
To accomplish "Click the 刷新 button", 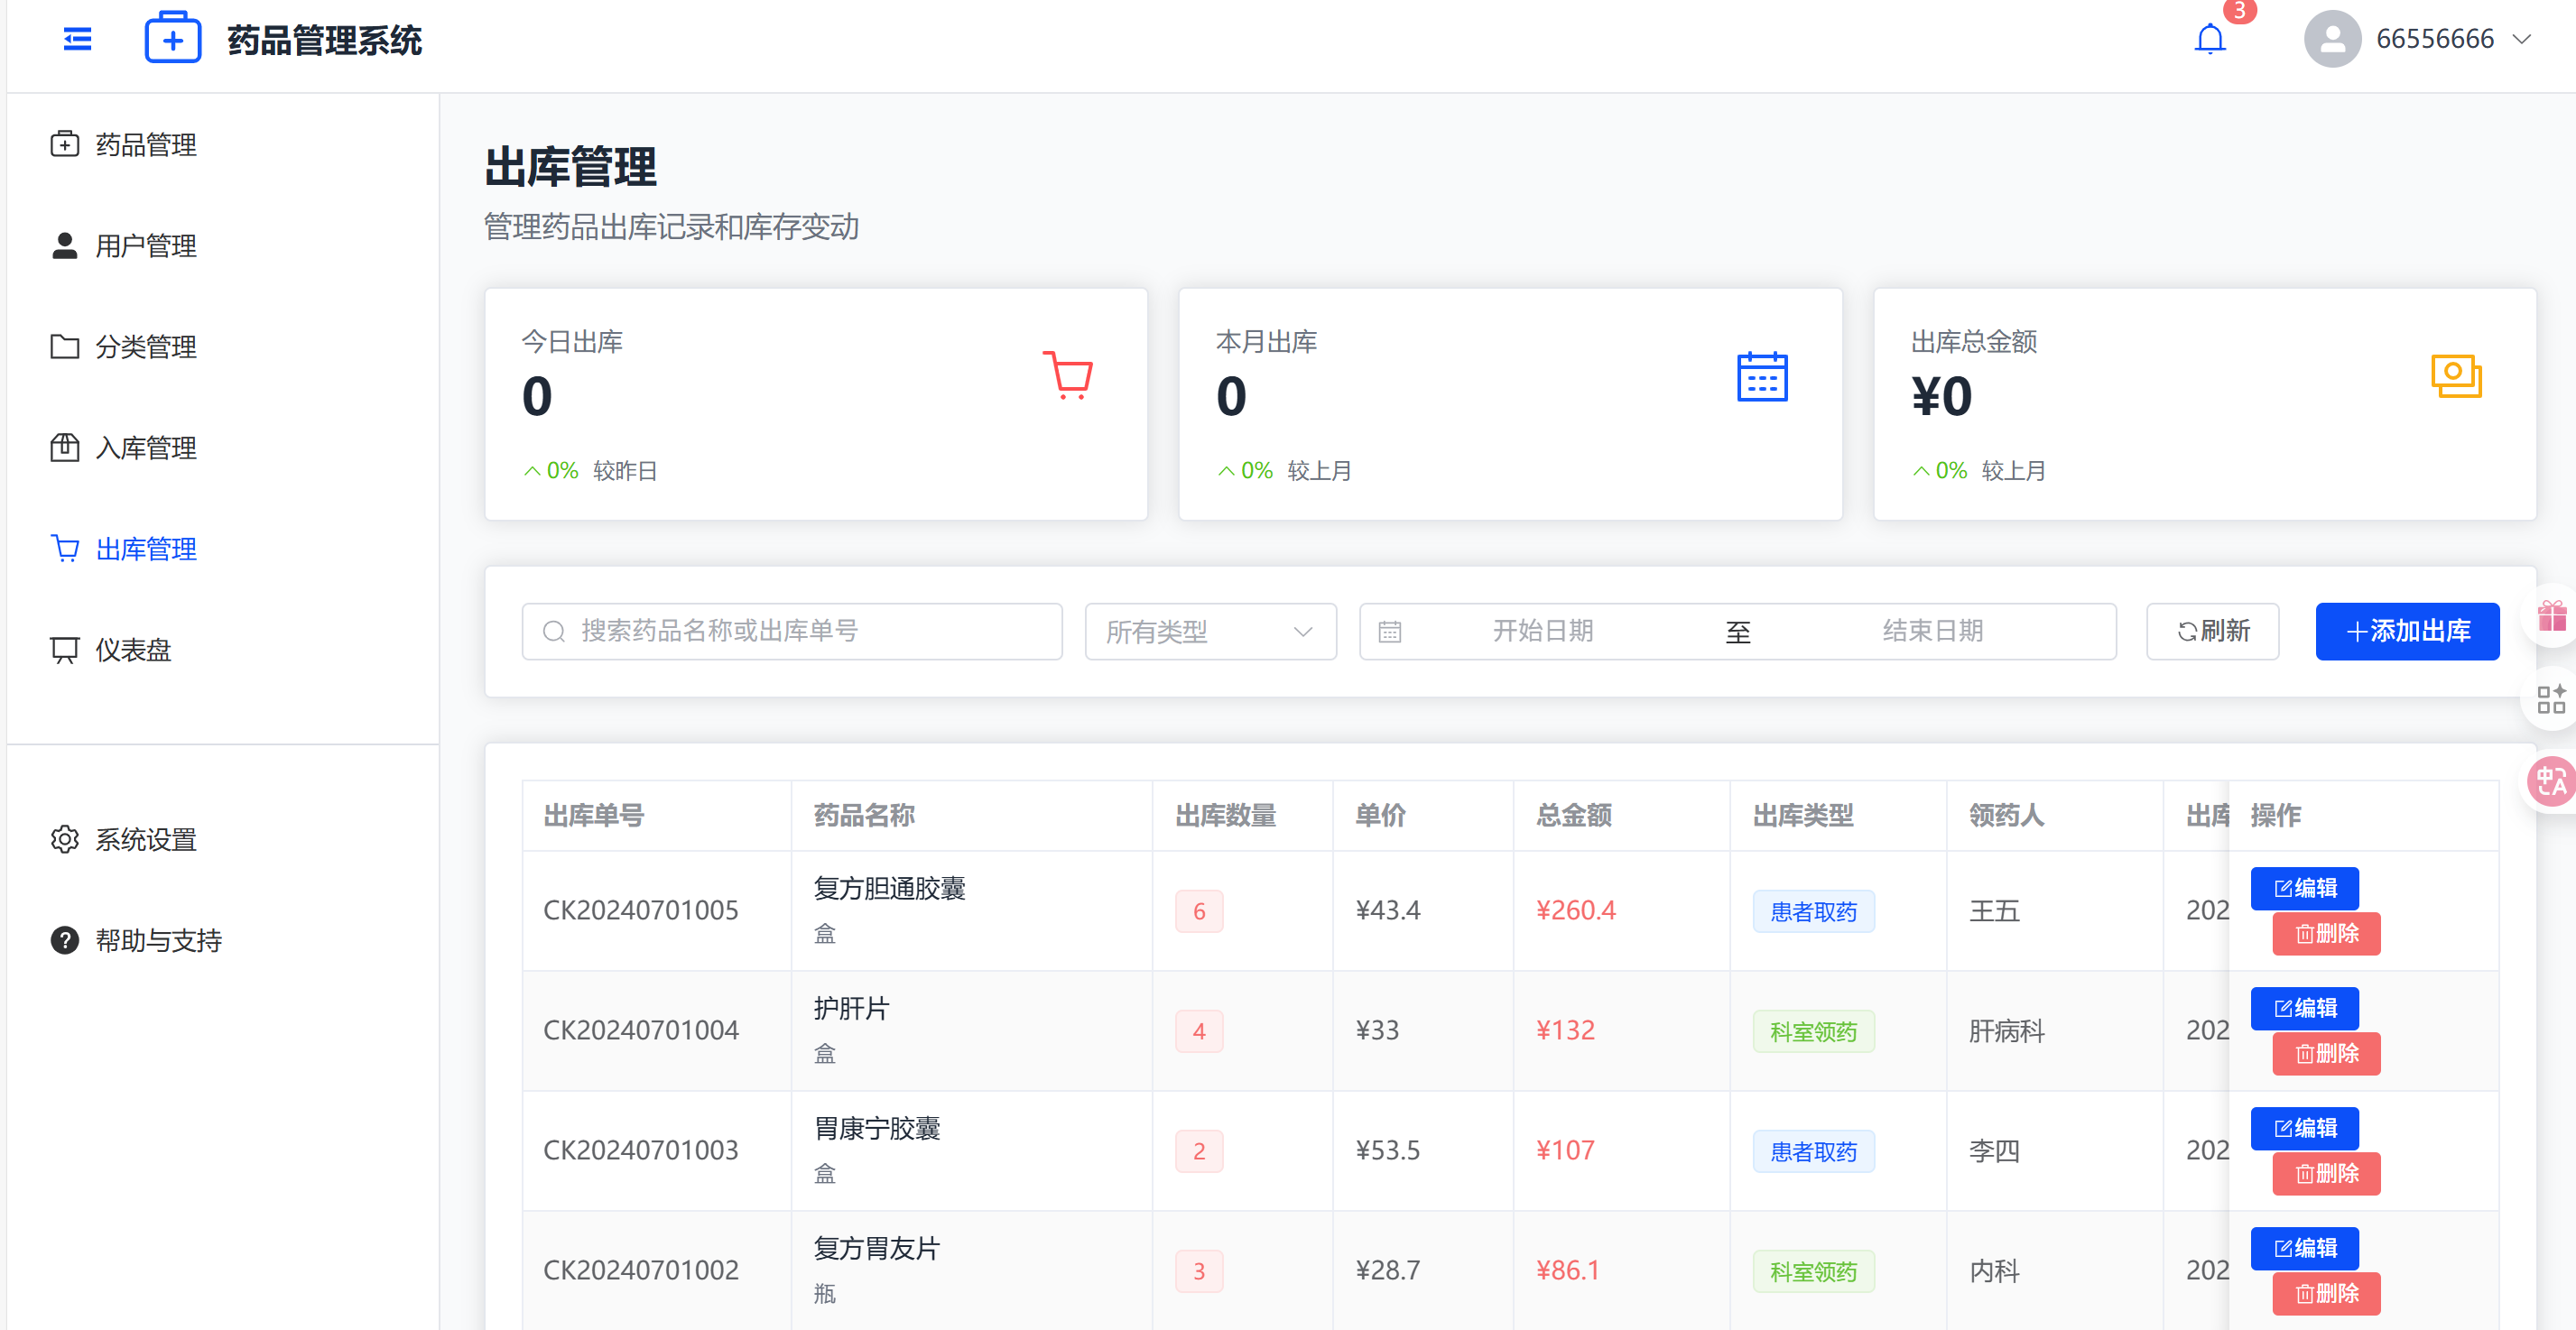I will pos(2212,631).
